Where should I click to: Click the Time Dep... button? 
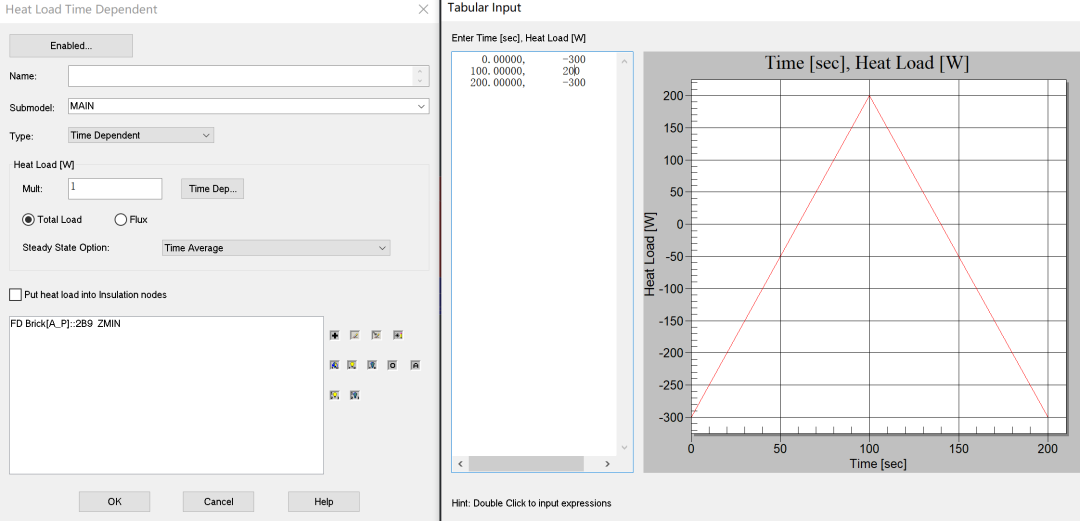coord(212,189)
